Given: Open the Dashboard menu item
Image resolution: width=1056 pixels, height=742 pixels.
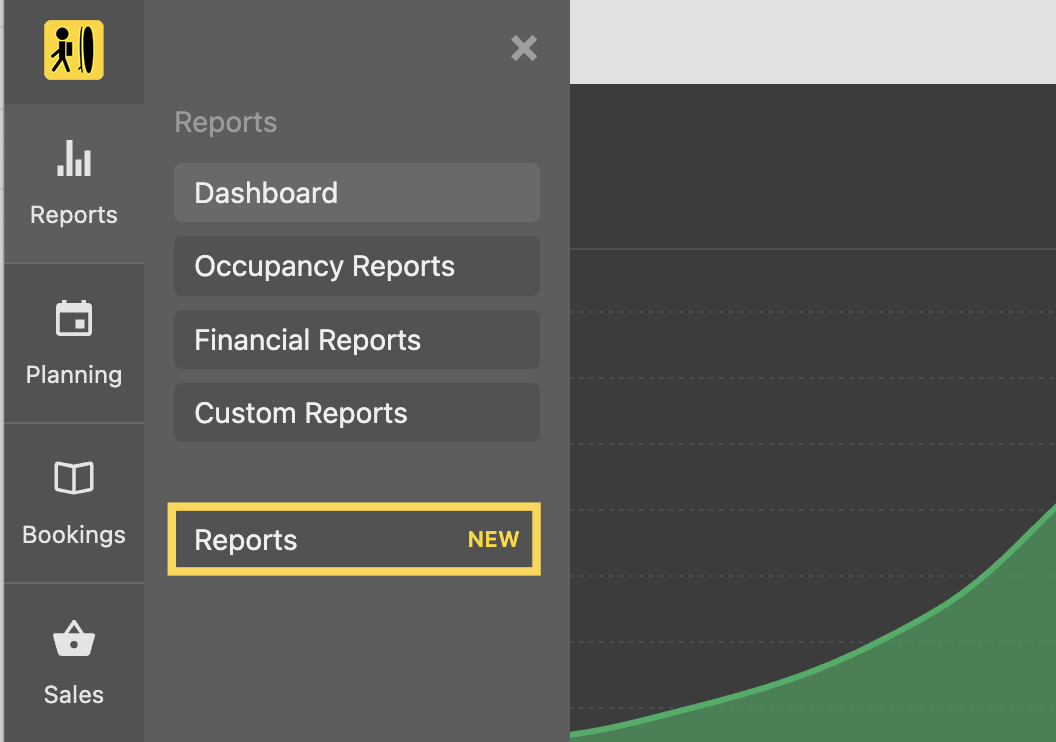Looking at the screenshot, I should (x=356, y=193).
